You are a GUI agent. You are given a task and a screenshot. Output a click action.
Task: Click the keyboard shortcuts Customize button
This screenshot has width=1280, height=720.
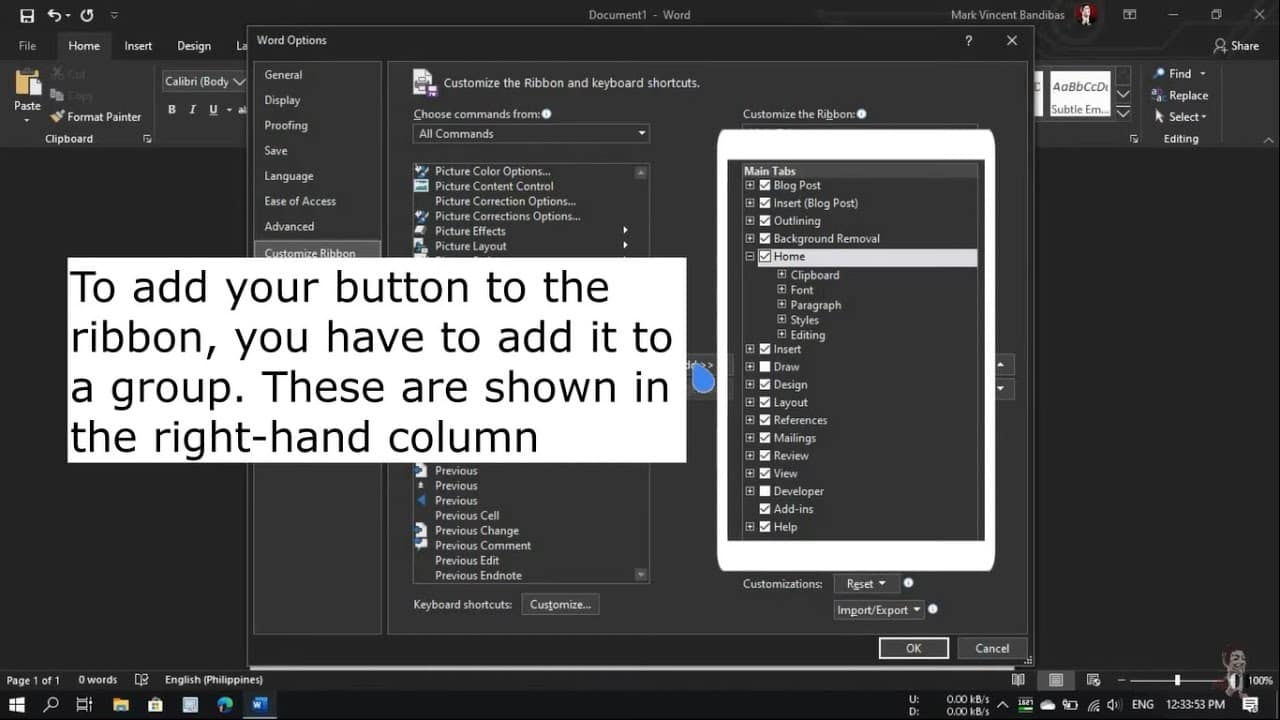click(560, 605)
